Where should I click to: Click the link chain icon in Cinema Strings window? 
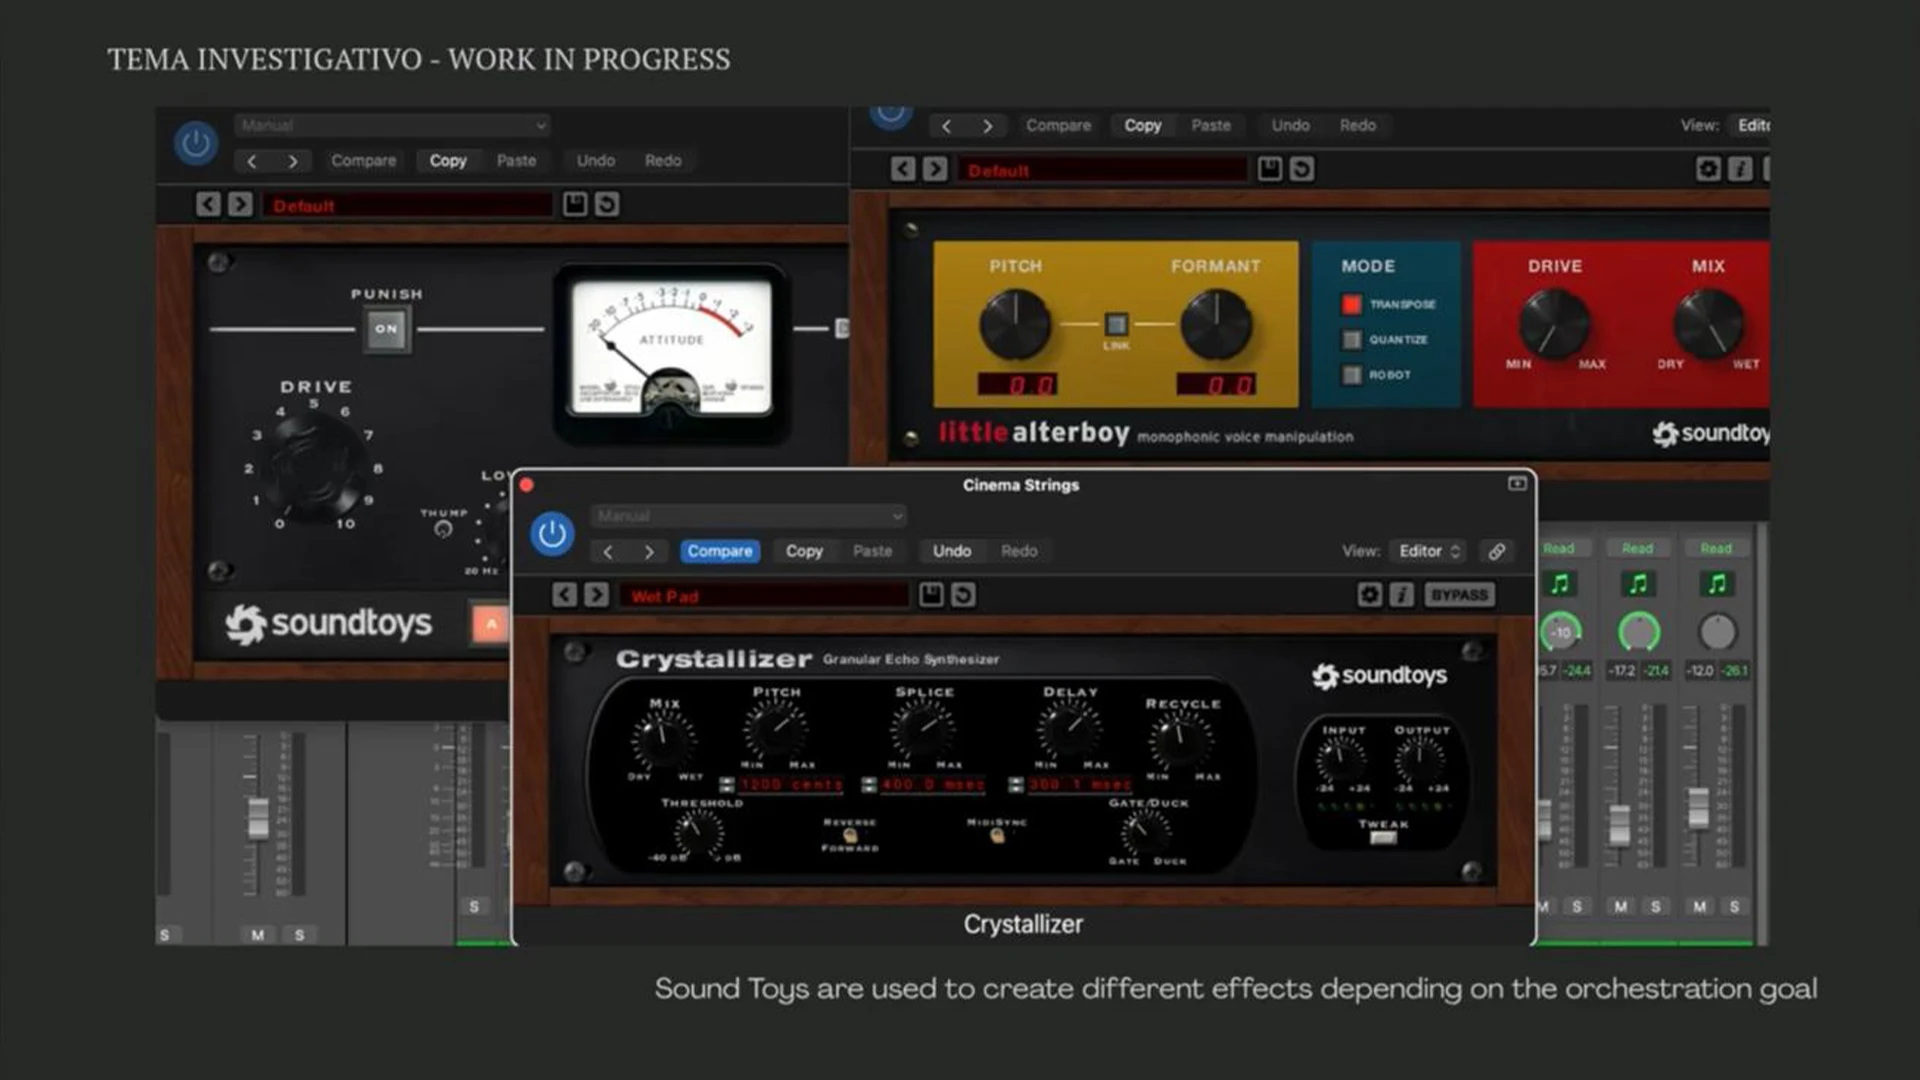pos(1496,551)
